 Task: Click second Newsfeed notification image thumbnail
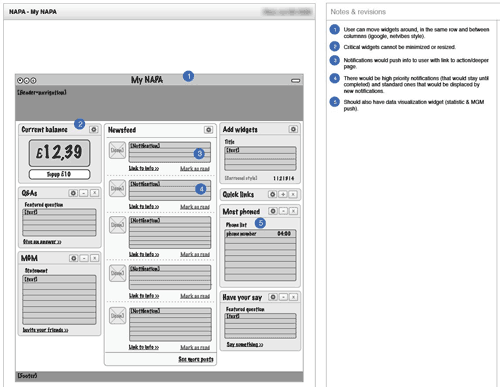pyautogui.click(x=117, y=188)
